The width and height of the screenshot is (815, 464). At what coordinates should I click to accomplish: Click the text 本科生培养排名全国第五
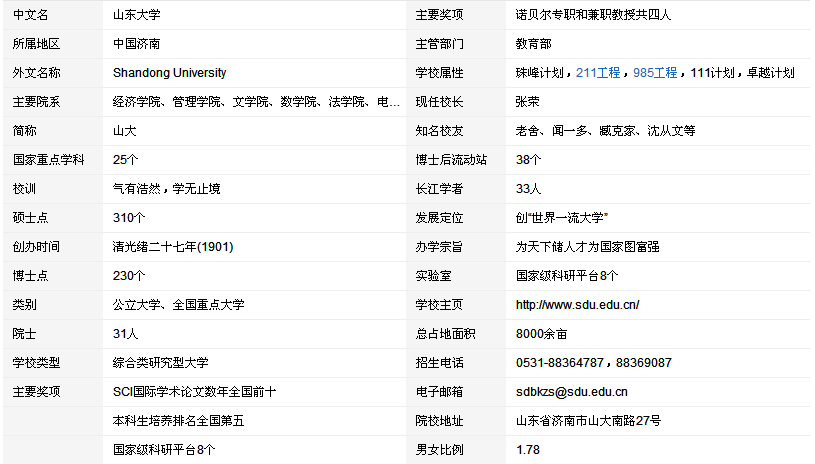(178, 421)
